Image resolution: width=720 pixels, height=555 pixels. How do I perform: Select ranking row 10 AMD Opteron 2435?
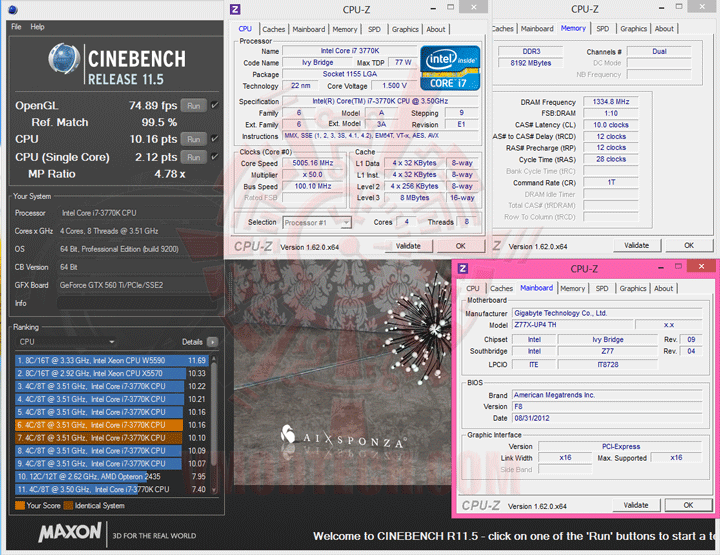click(x=112, y=476)
